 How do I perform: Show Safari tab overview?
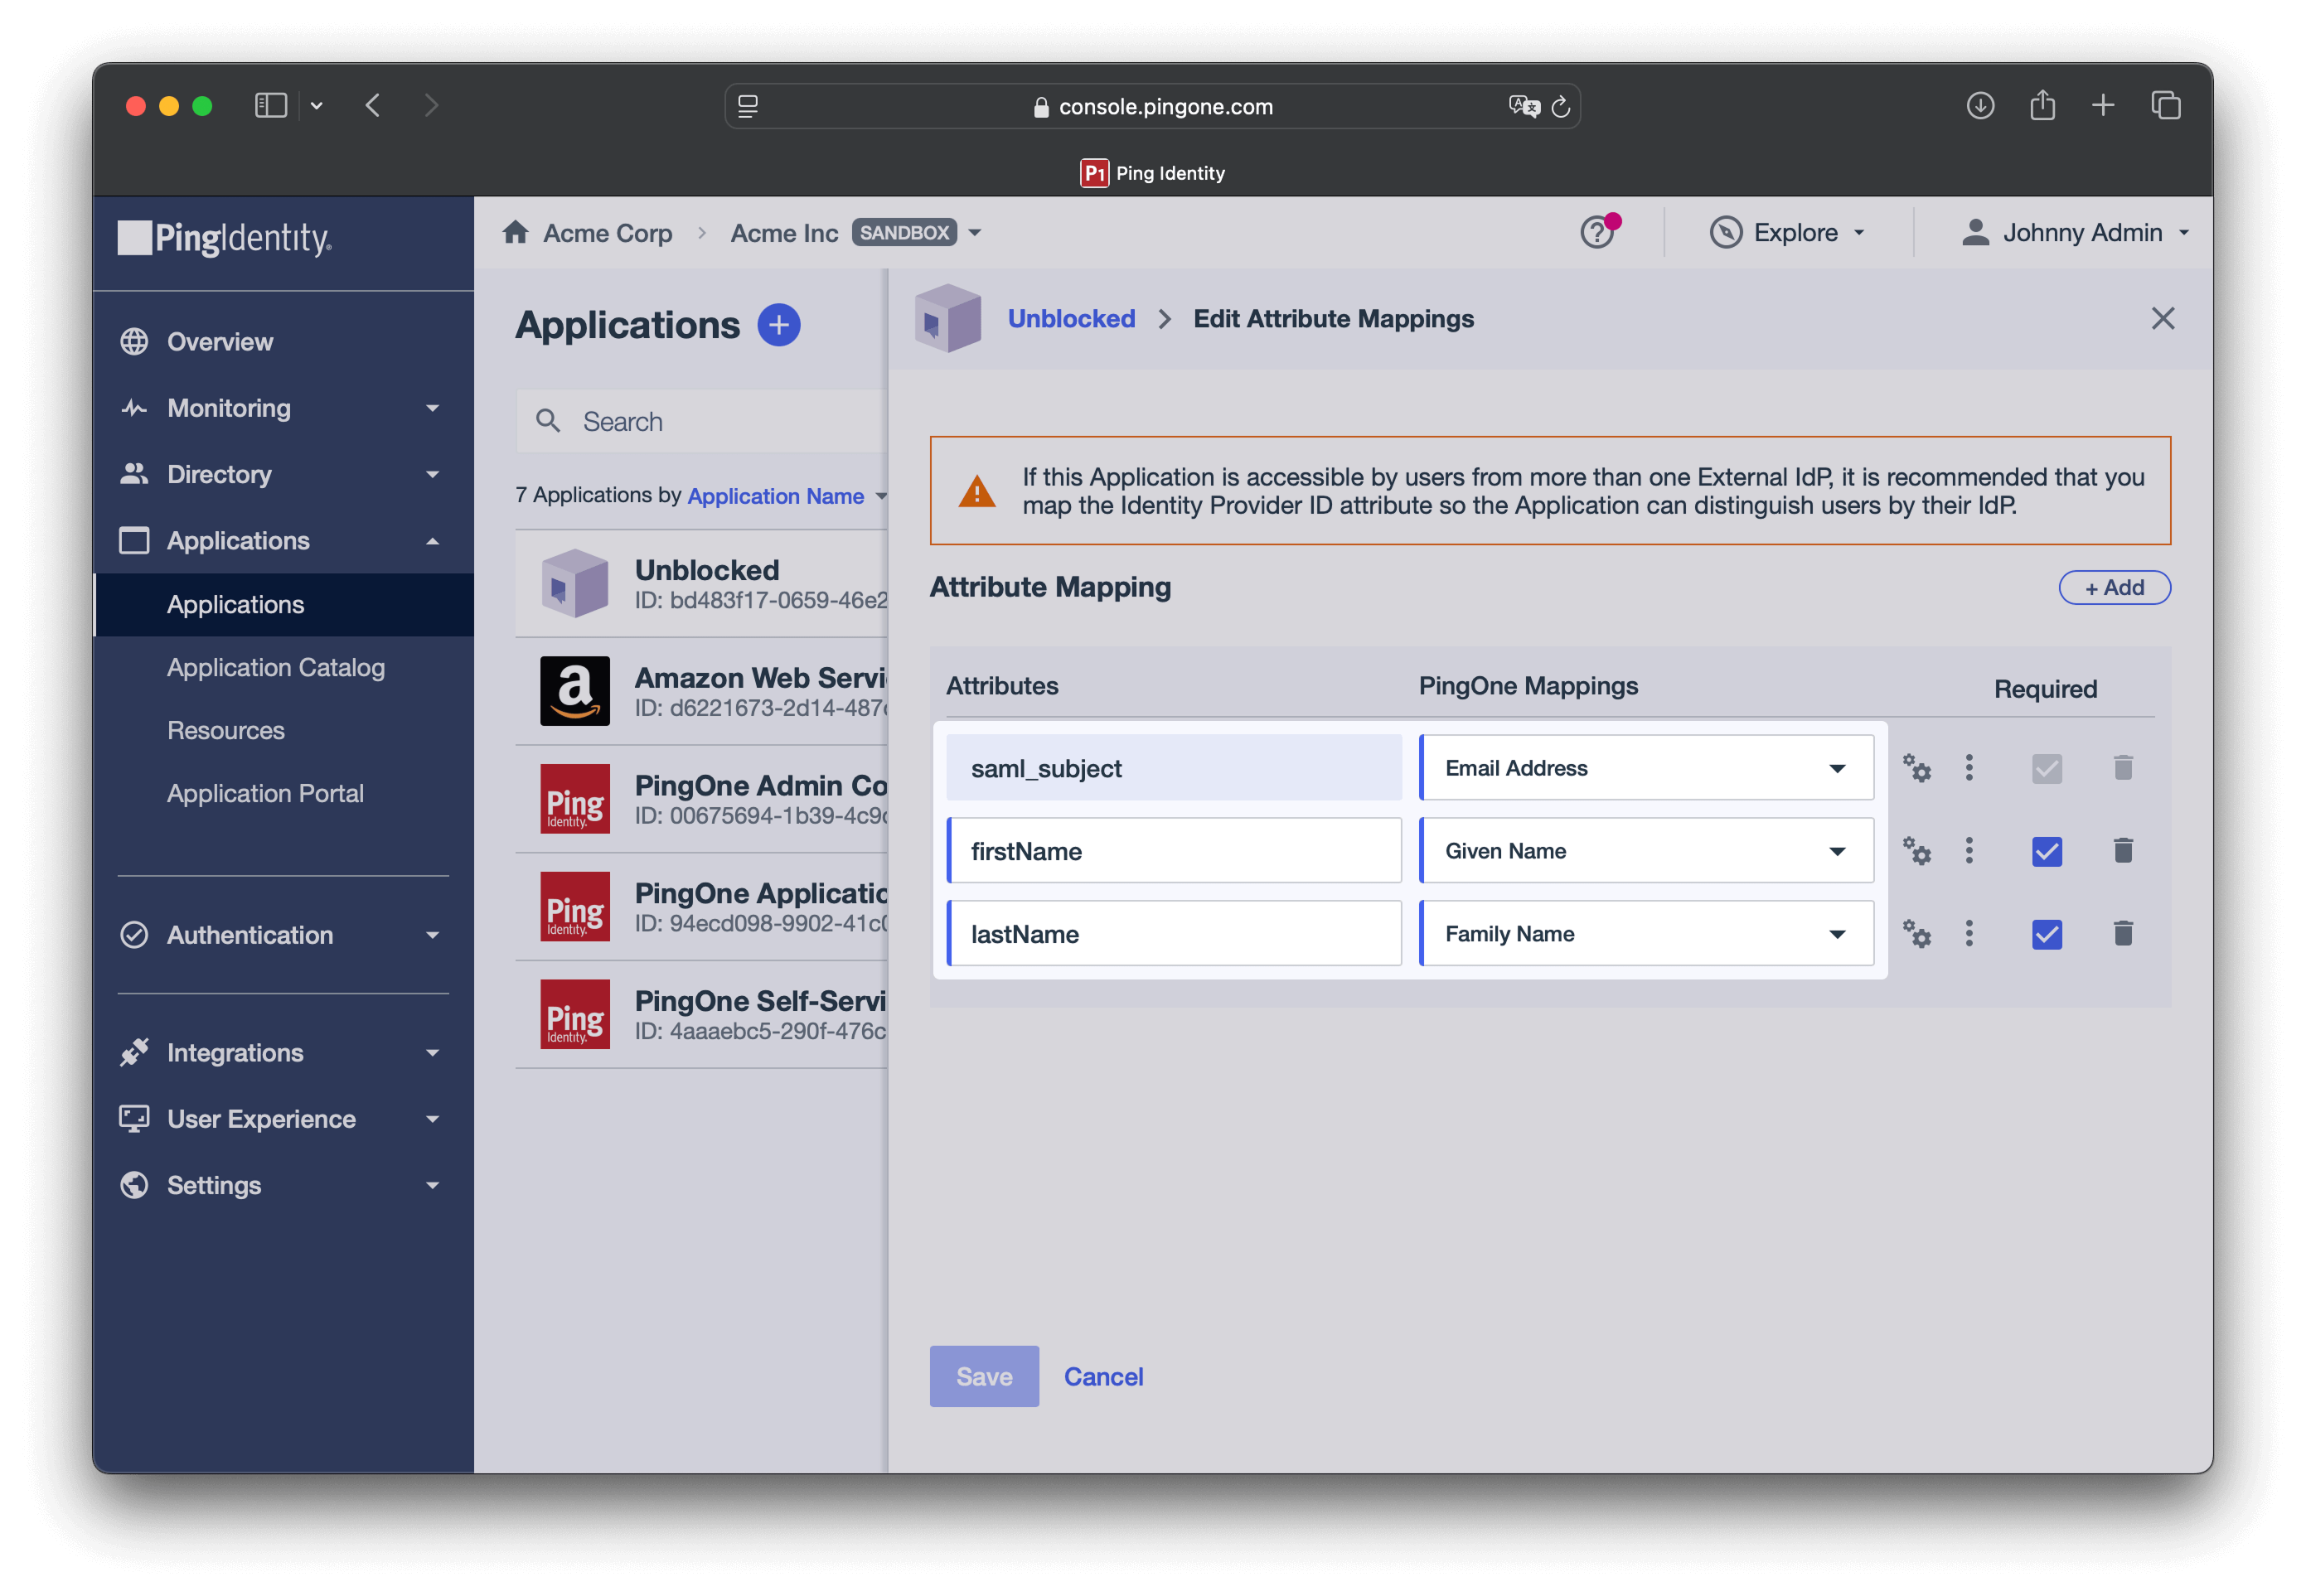tap(2166, 106)
